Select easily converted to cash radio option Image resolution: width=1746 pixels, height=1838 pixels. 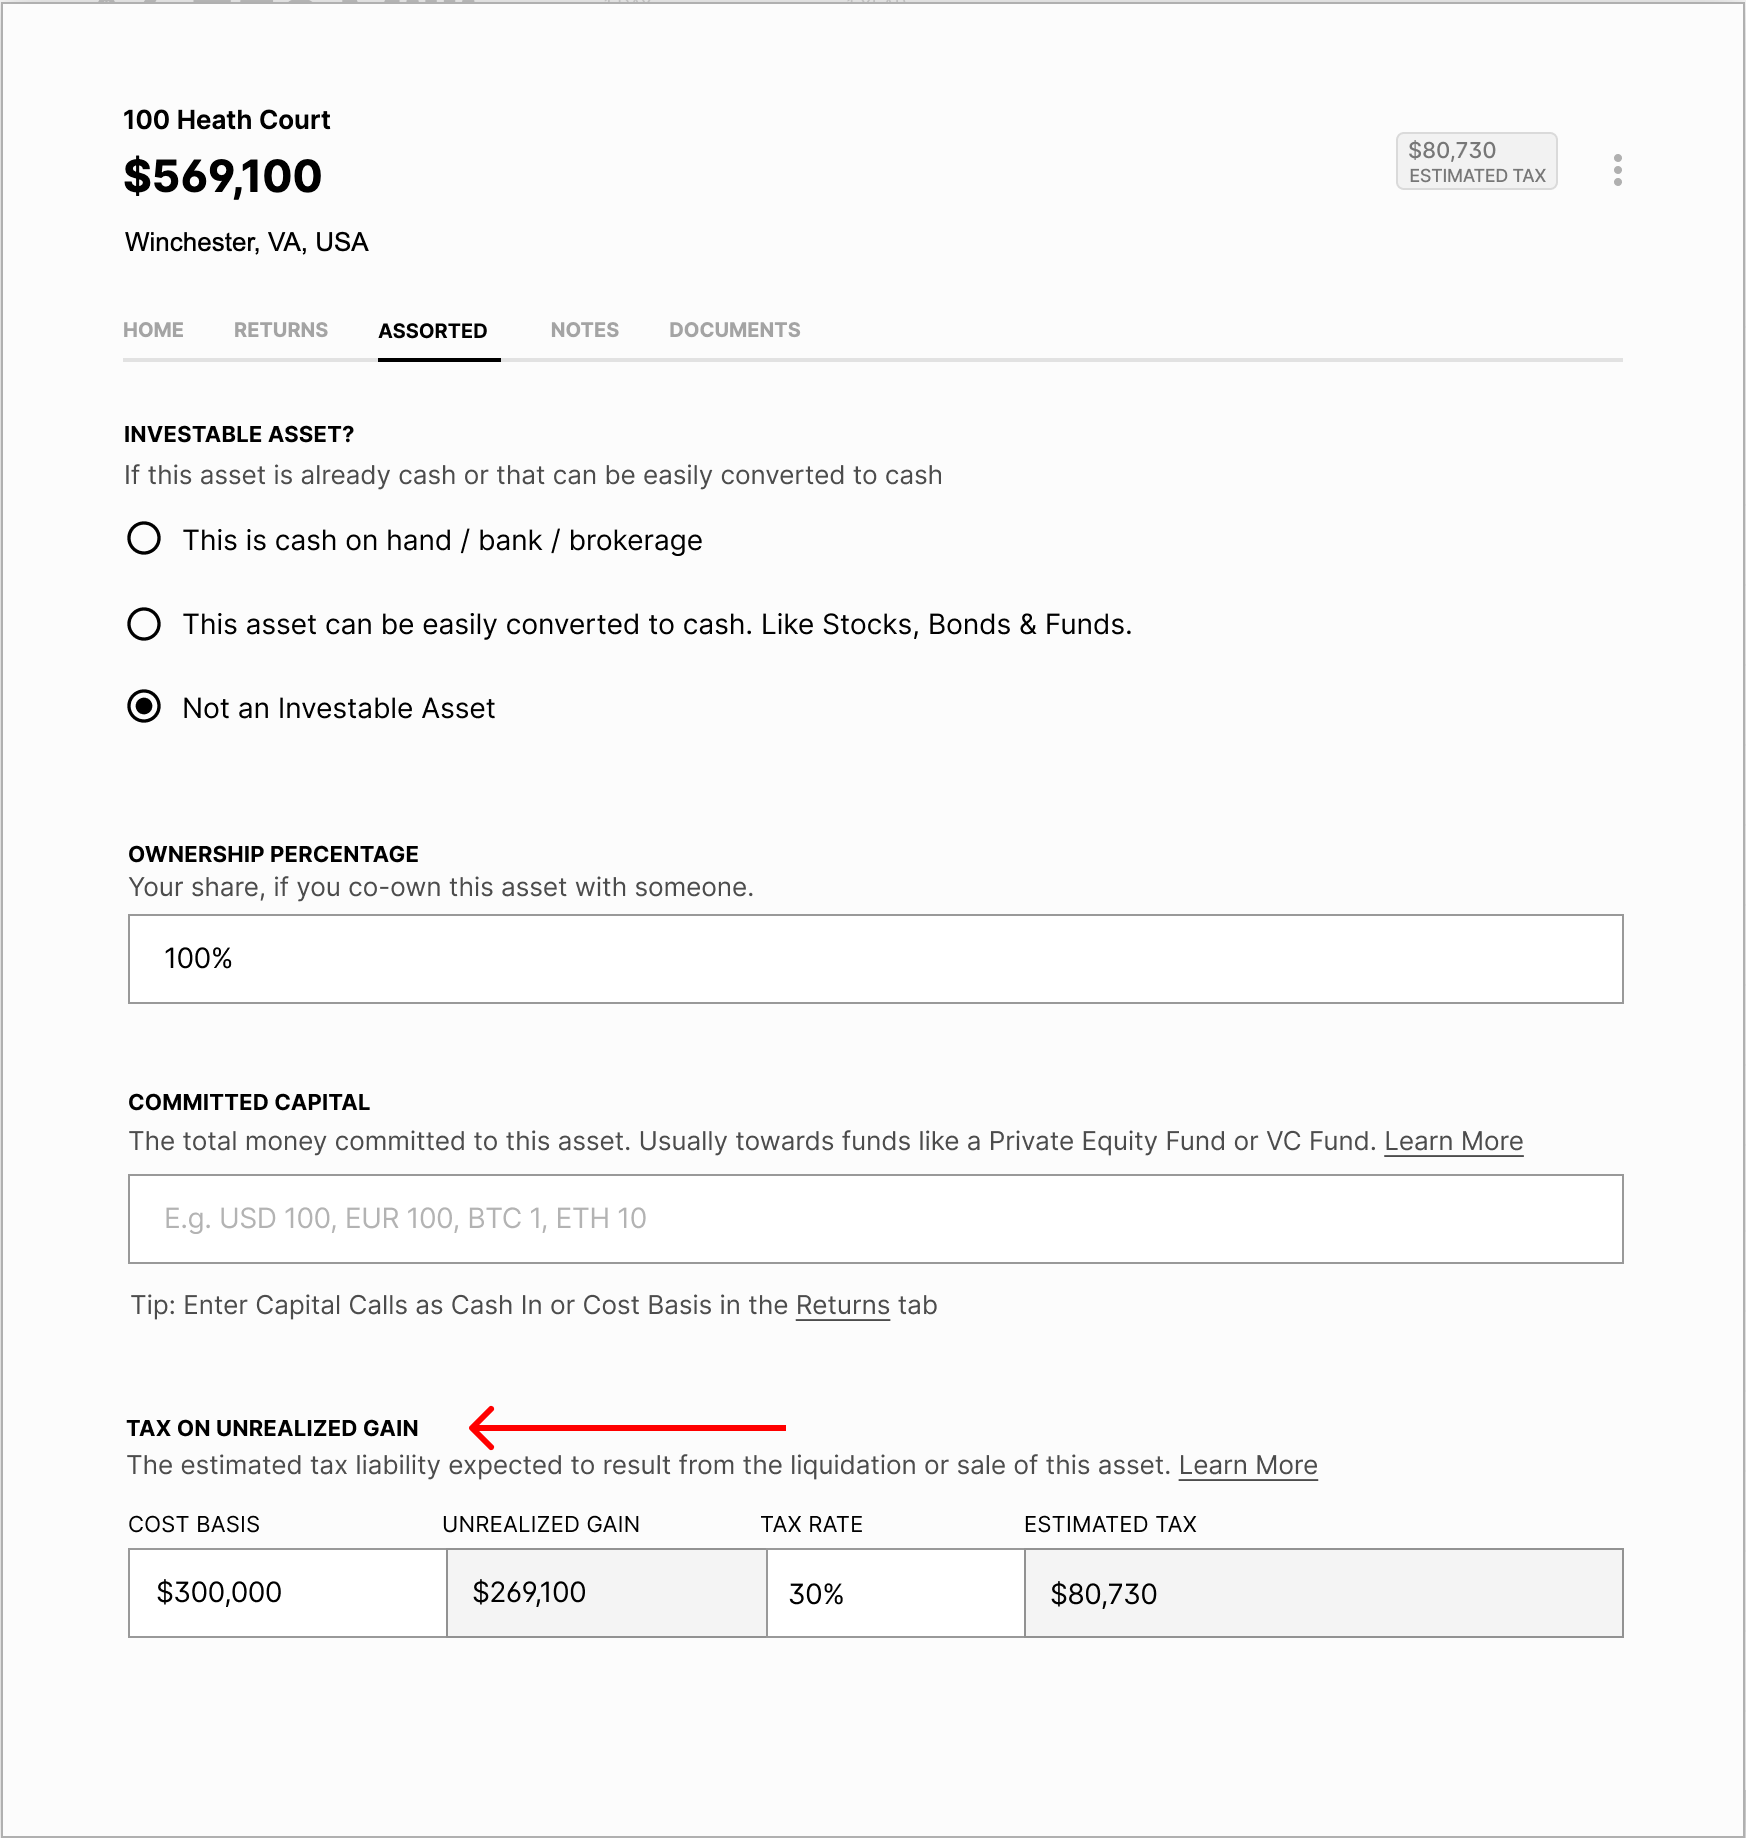[144, 624]
